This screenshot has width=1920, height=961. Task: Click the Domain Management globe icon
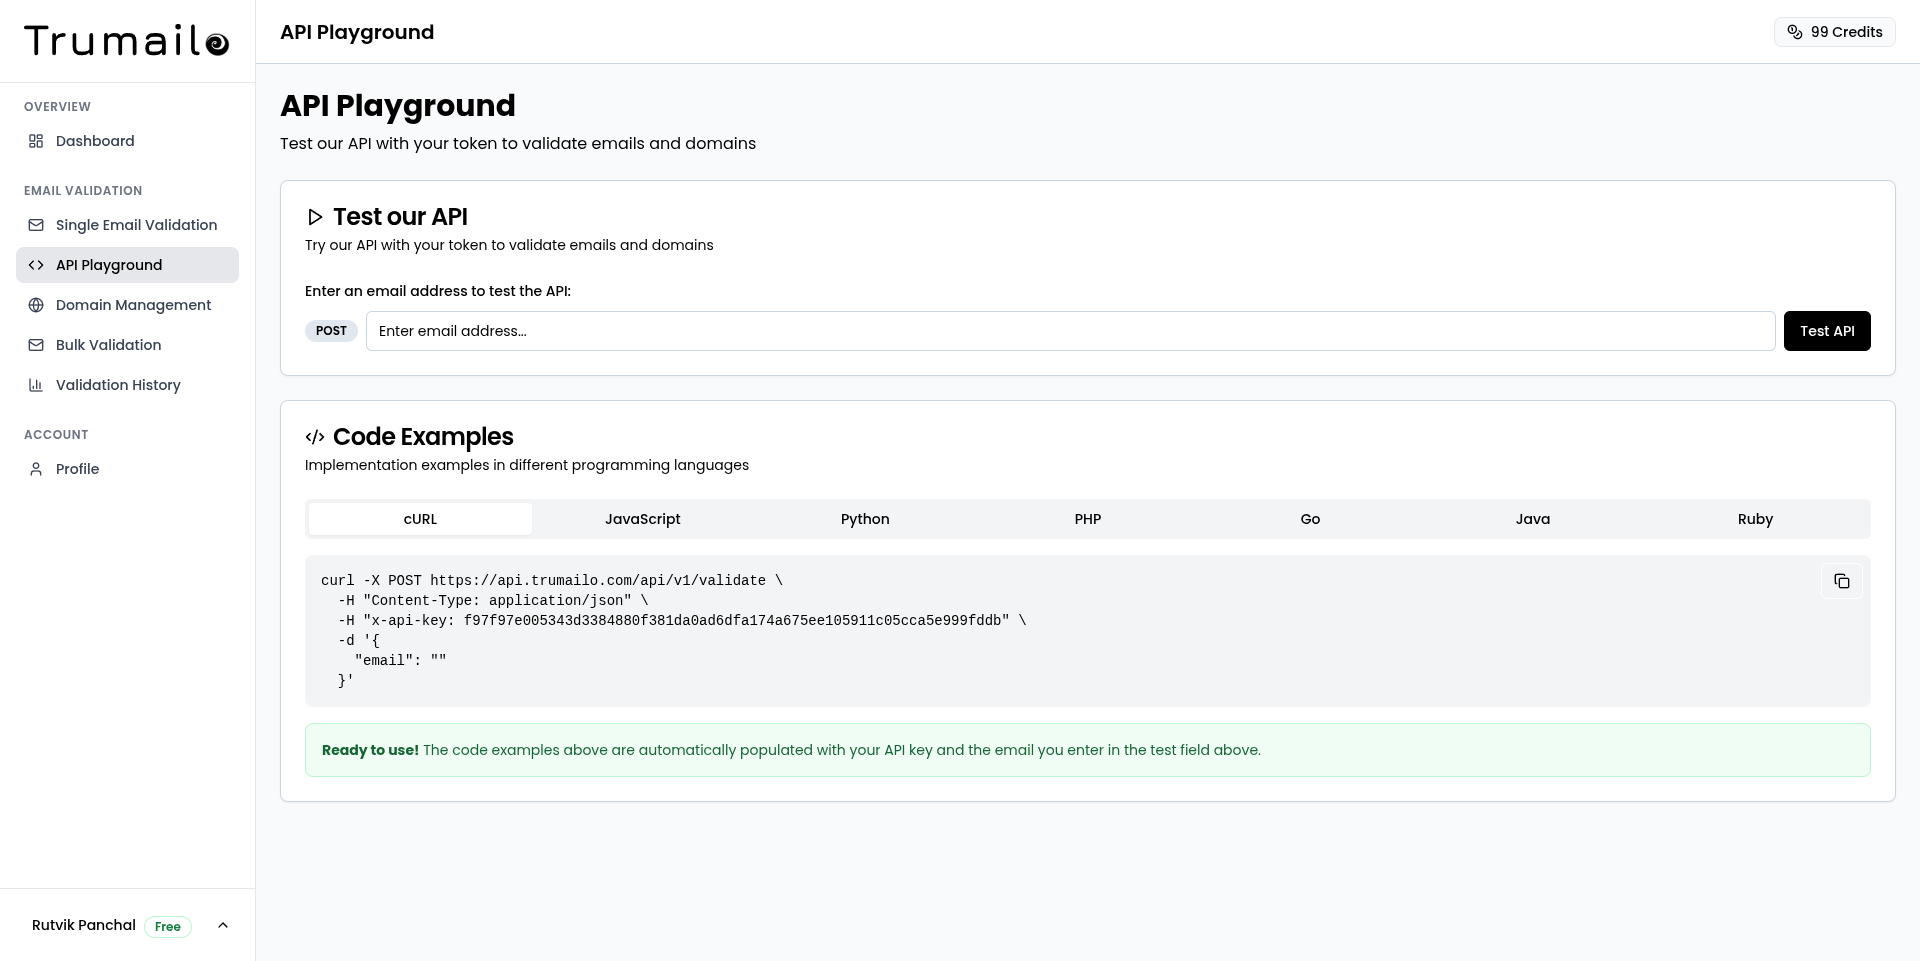[x=36, y=305]
